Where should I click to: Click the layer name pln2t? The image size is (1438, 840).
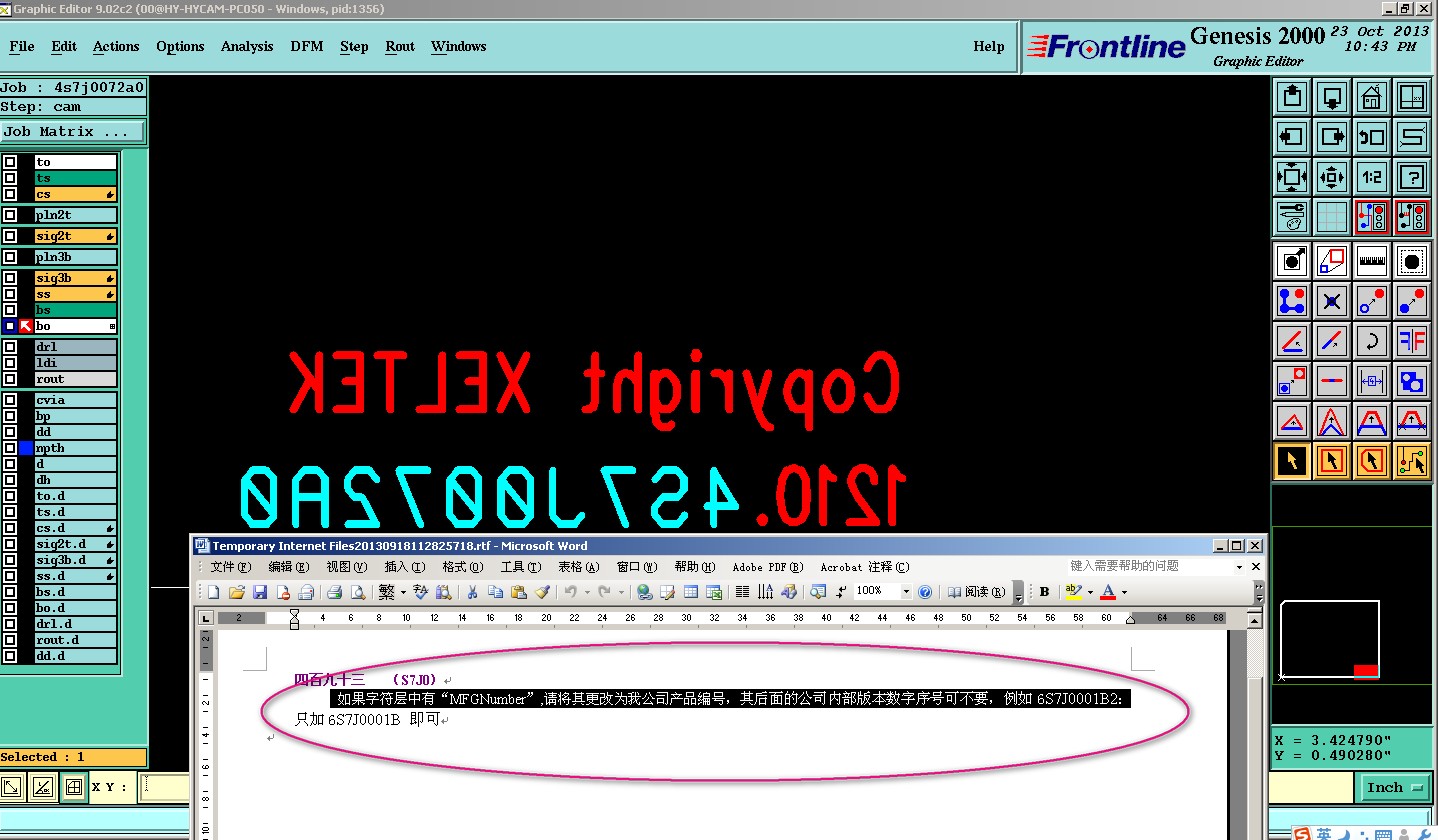(x=75, y=215)
